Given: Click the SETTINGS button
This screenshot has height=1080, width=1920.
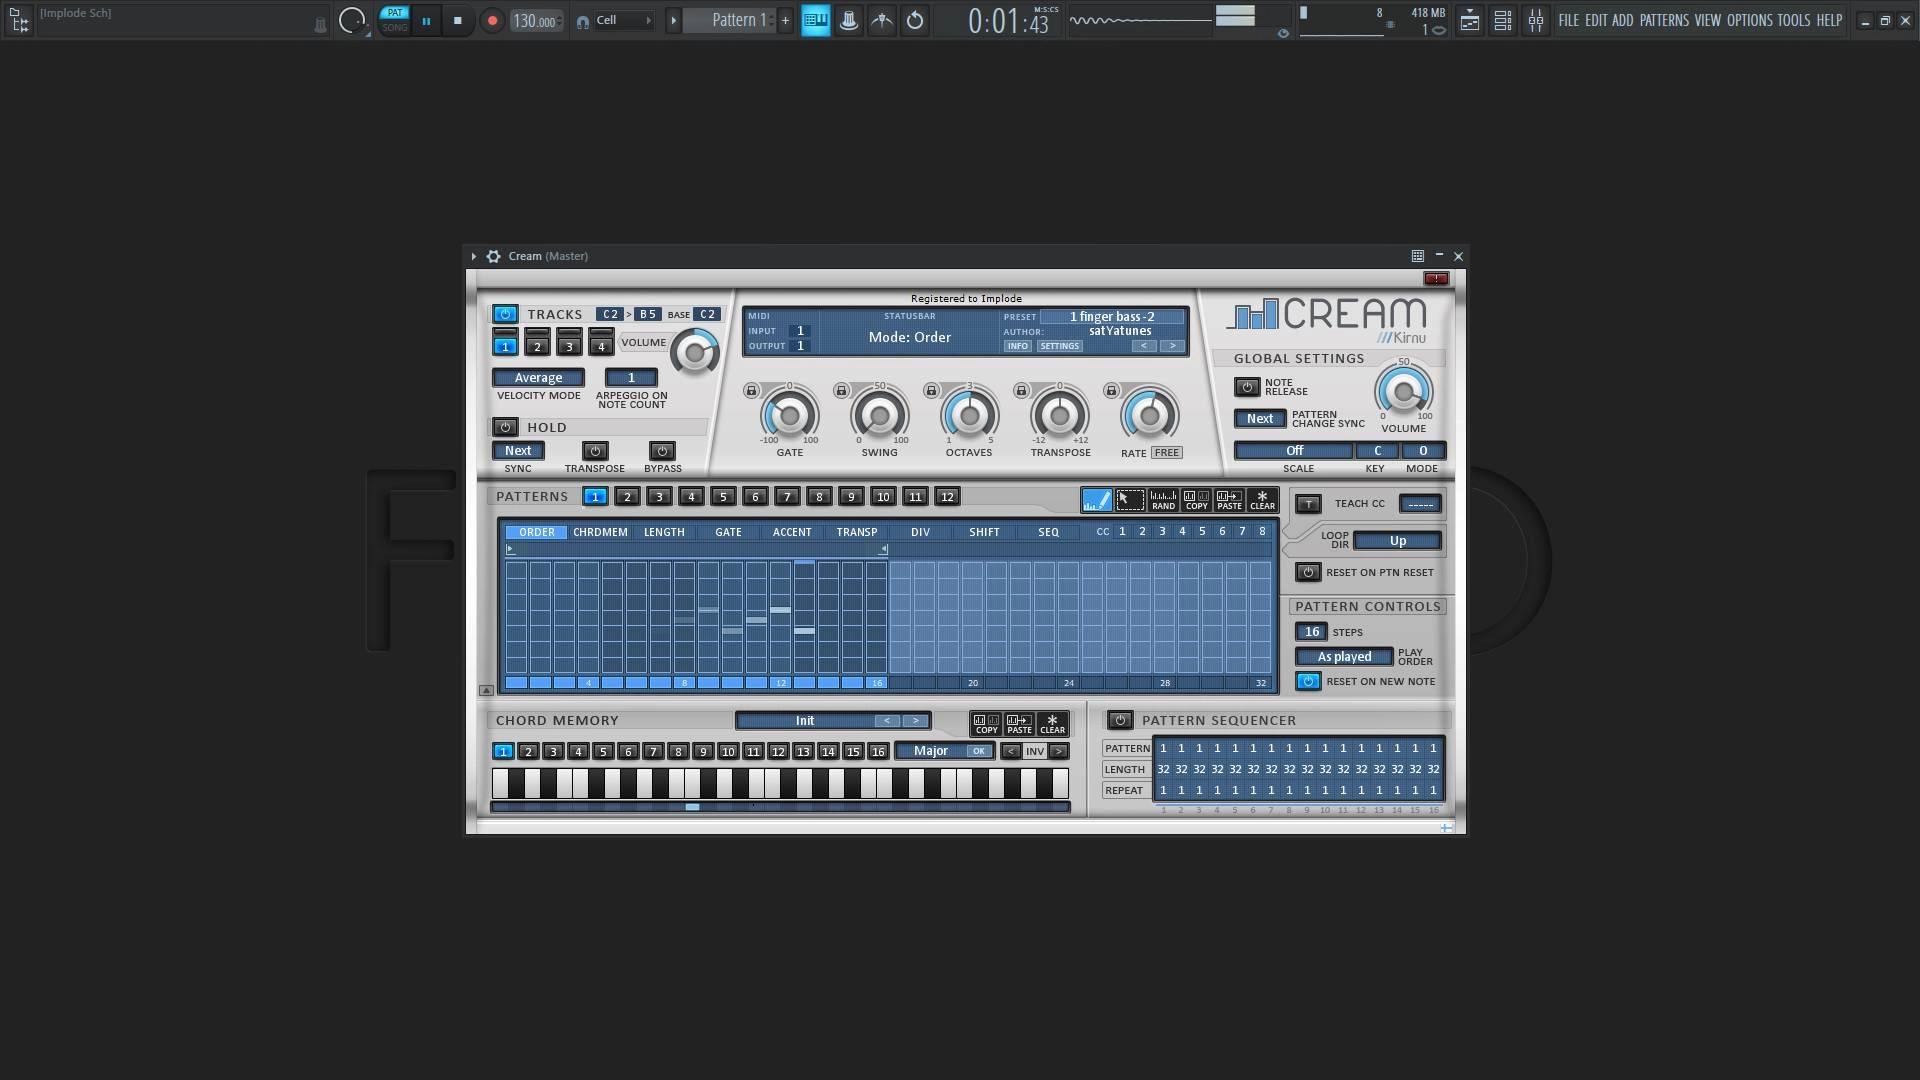Looking at the screenshot, I should pyautogui.click(x=1059, y=346).
